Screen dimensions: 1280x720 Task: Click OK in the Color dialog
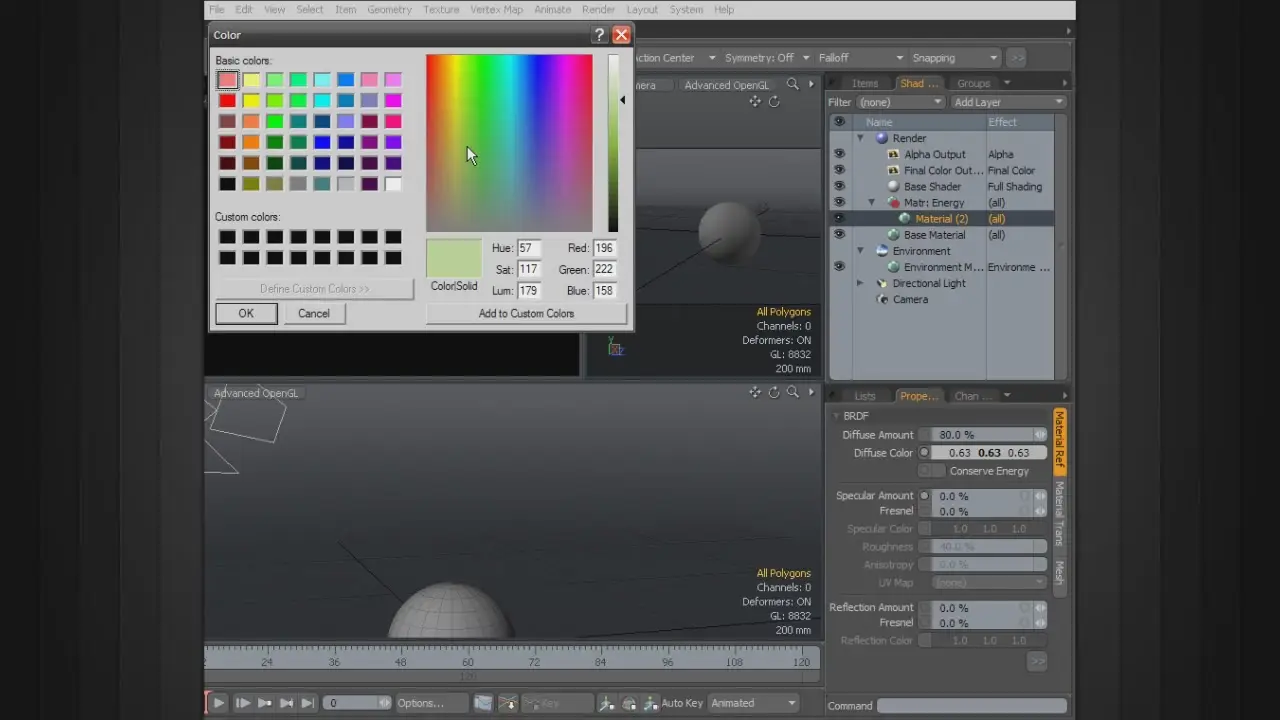pyautogui.click(x=246, y=313)
